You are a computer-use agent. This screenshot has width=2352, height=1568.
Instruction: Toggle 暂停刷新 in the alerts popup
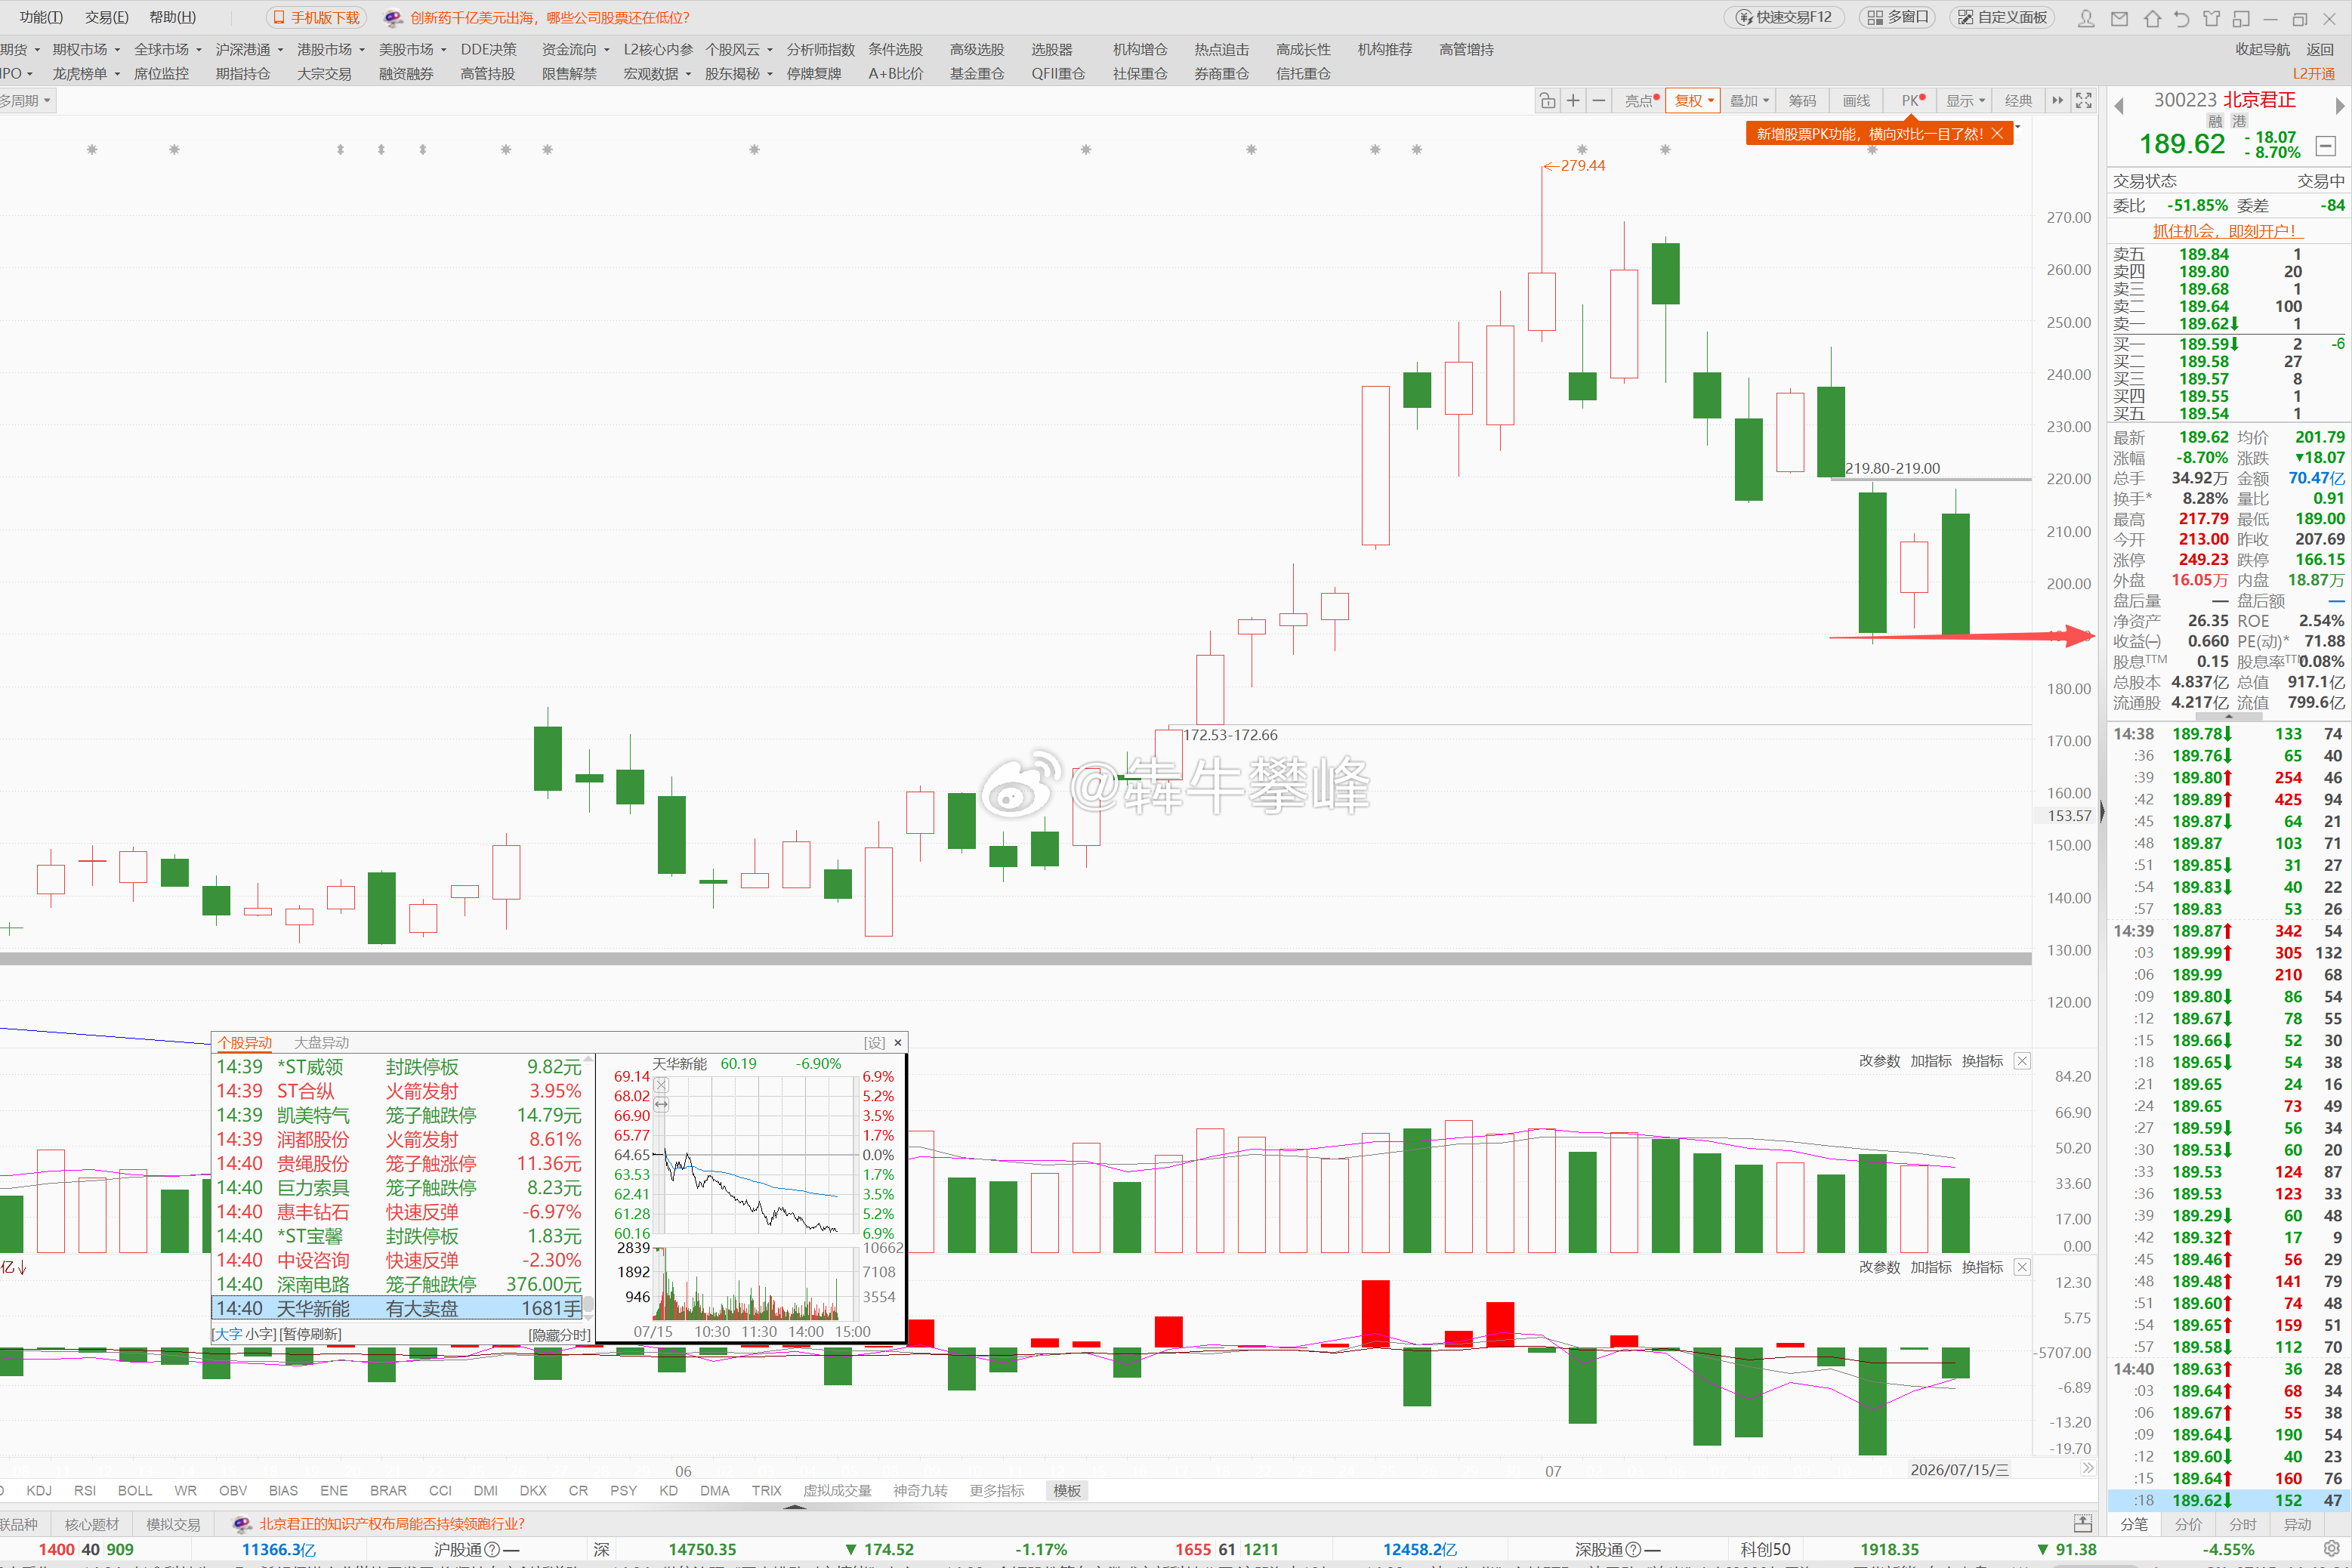tap(311, 1334)
